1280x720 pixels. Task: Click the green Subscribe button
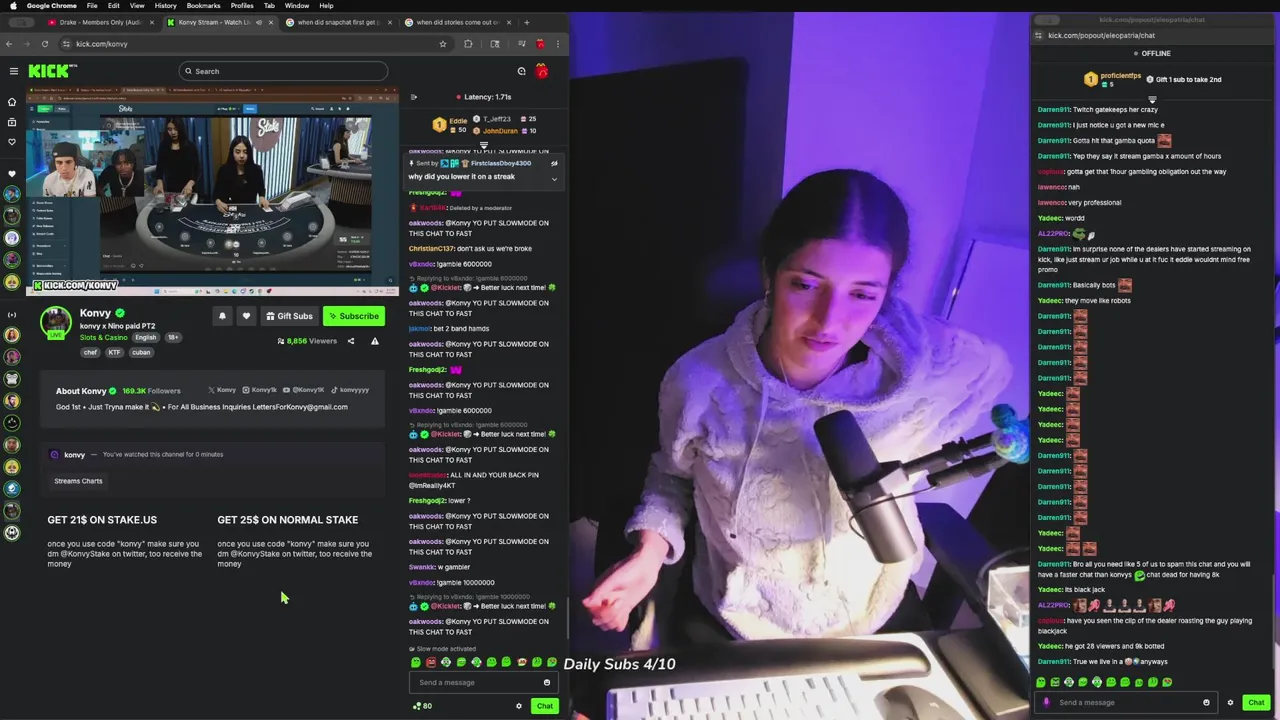pos(354,316)
